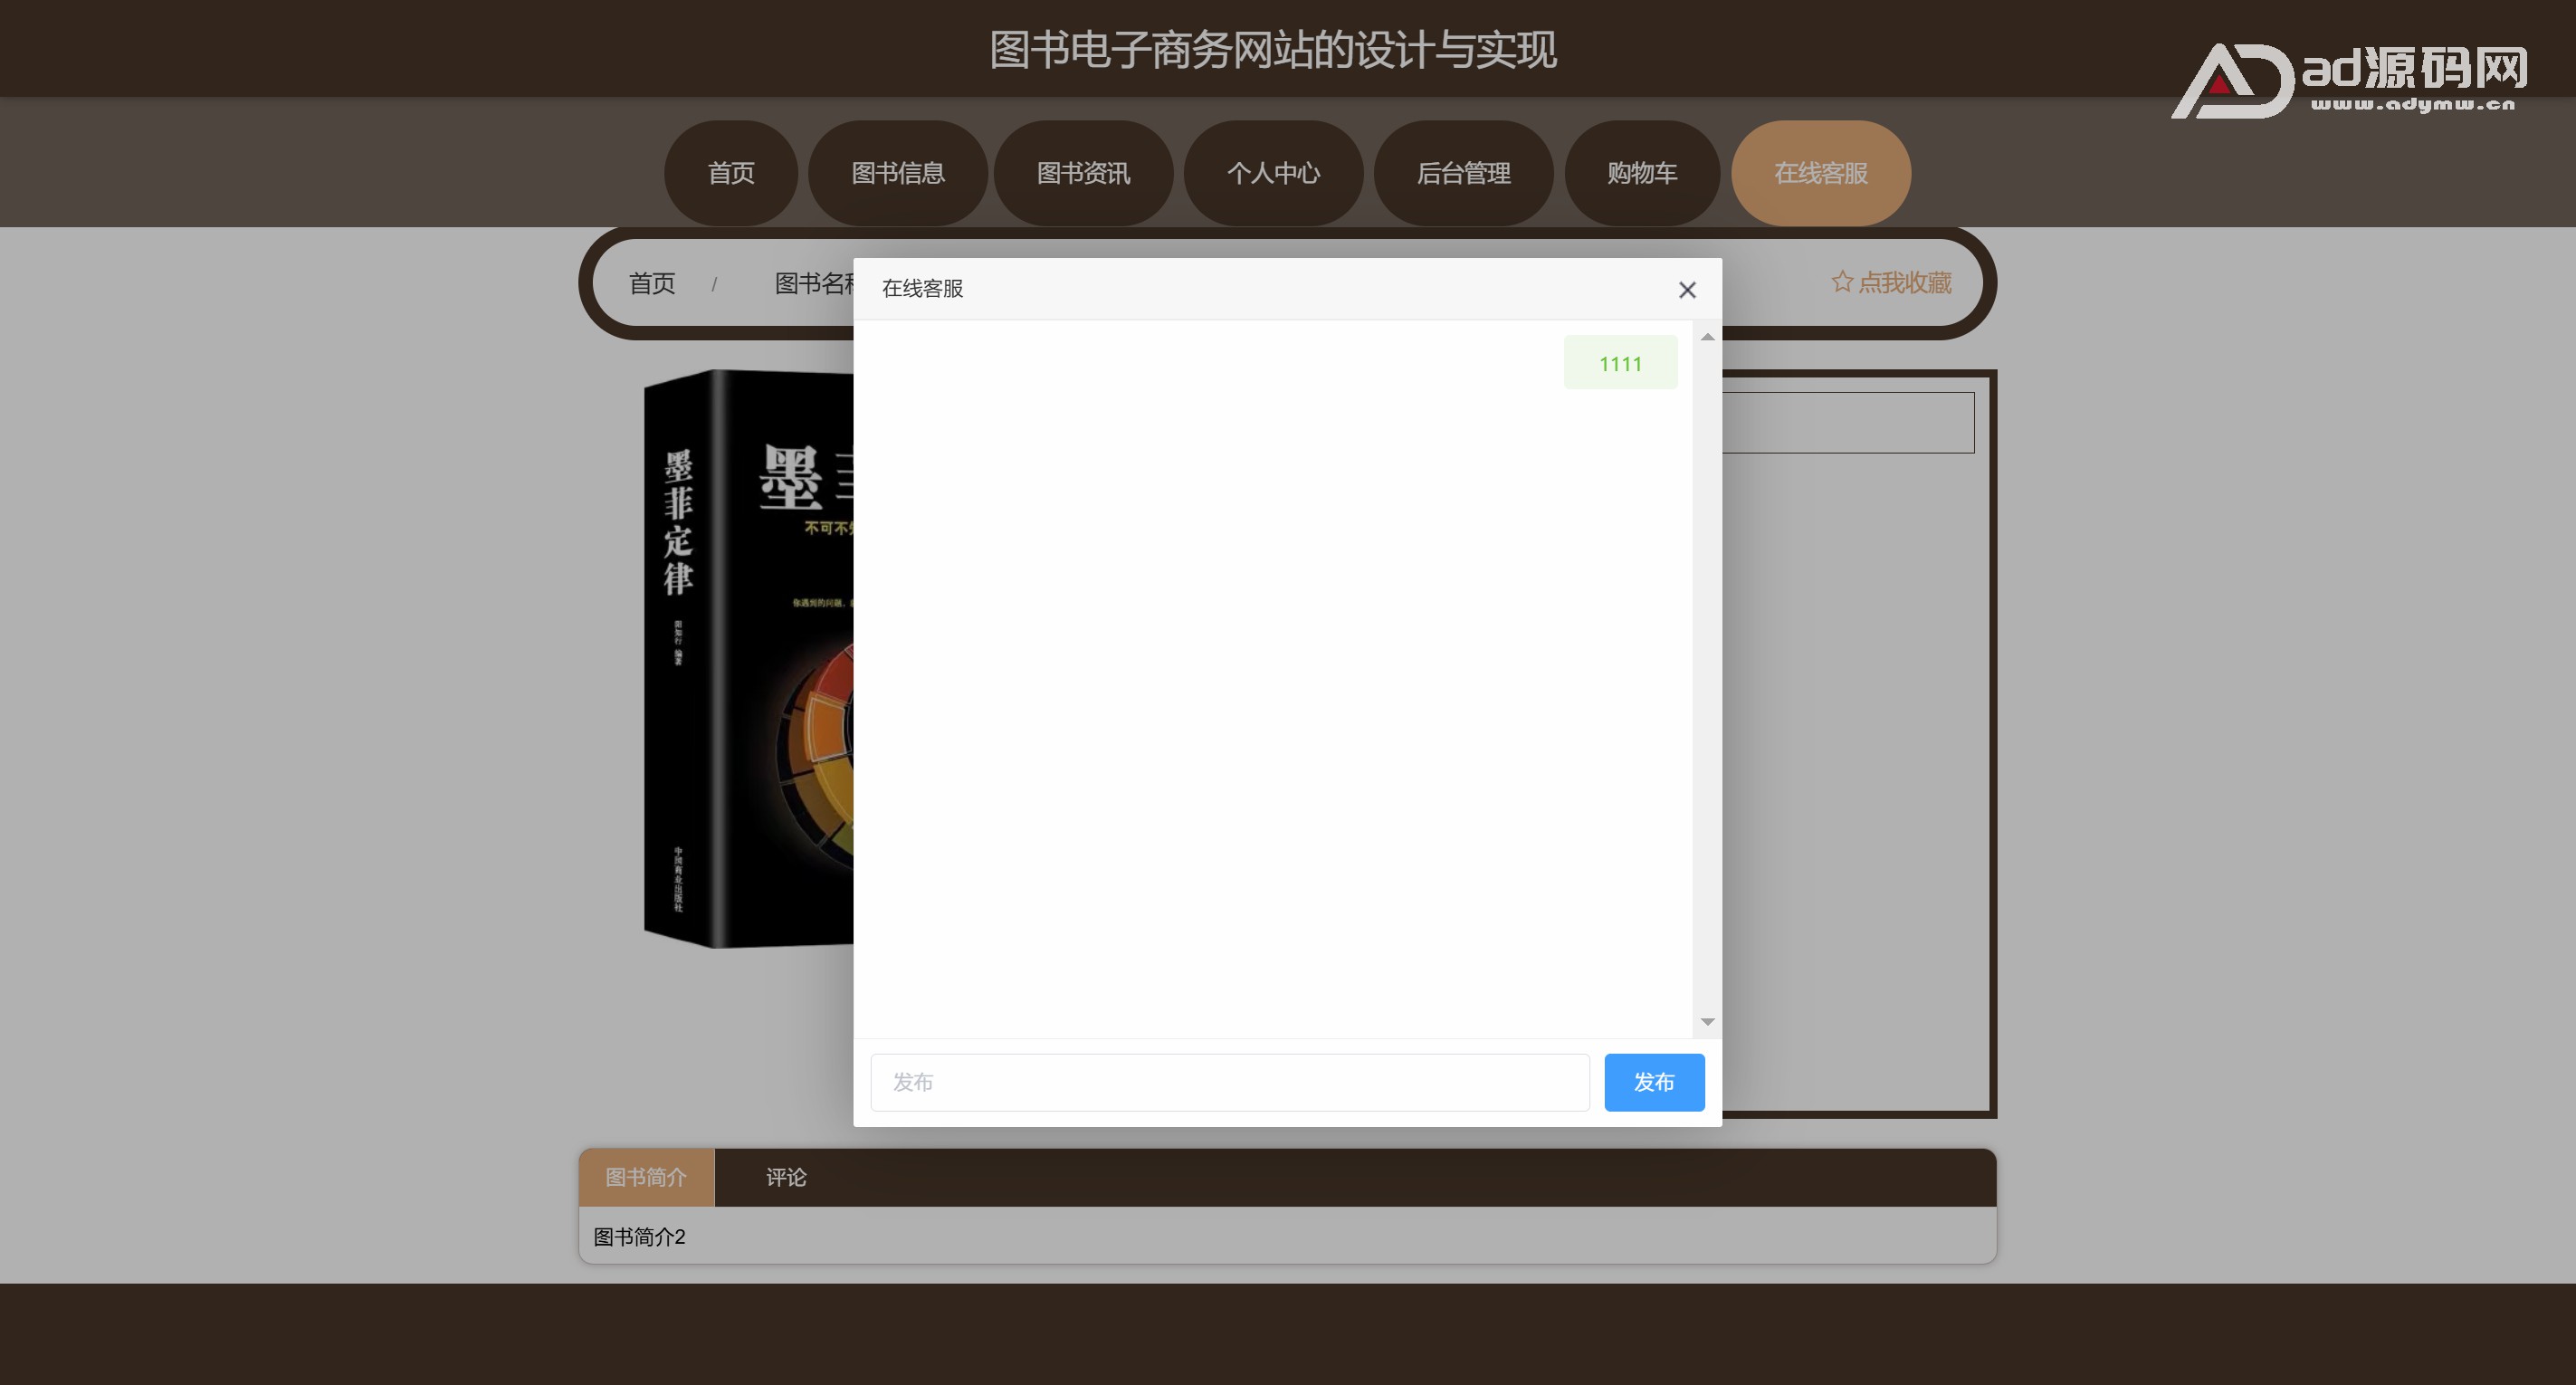Click the 点我收藏 star icon

(x=1841, y=282)
